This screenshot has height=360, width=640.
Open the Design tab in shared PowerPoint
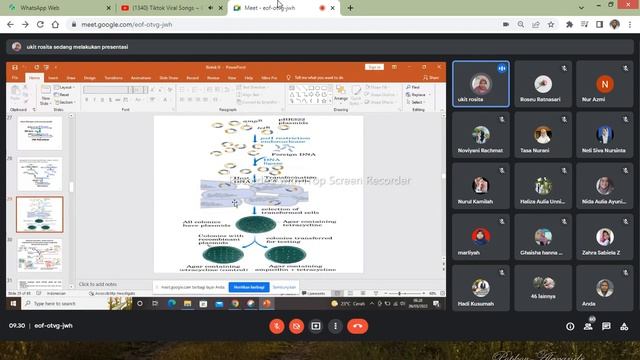[x=90, y=78]
